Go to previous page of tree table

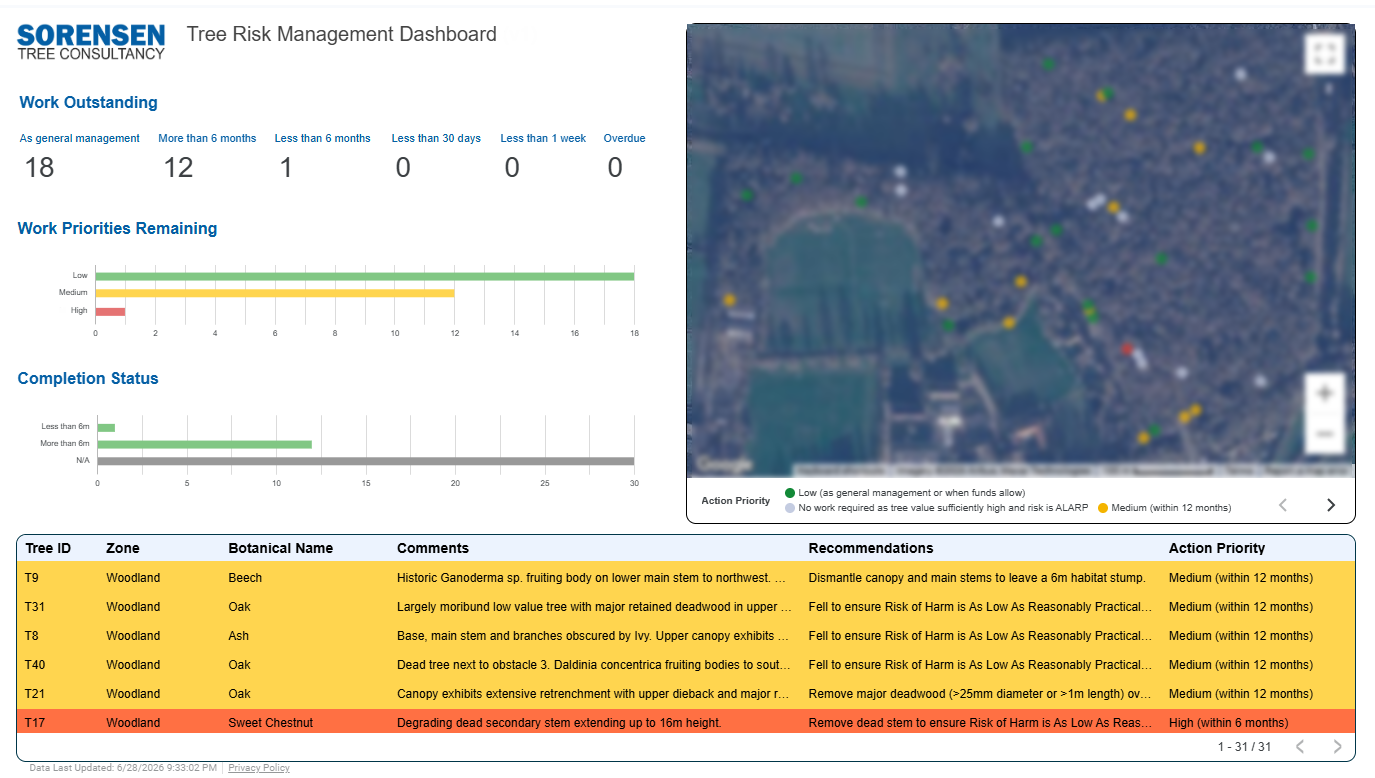point(1300,746)
